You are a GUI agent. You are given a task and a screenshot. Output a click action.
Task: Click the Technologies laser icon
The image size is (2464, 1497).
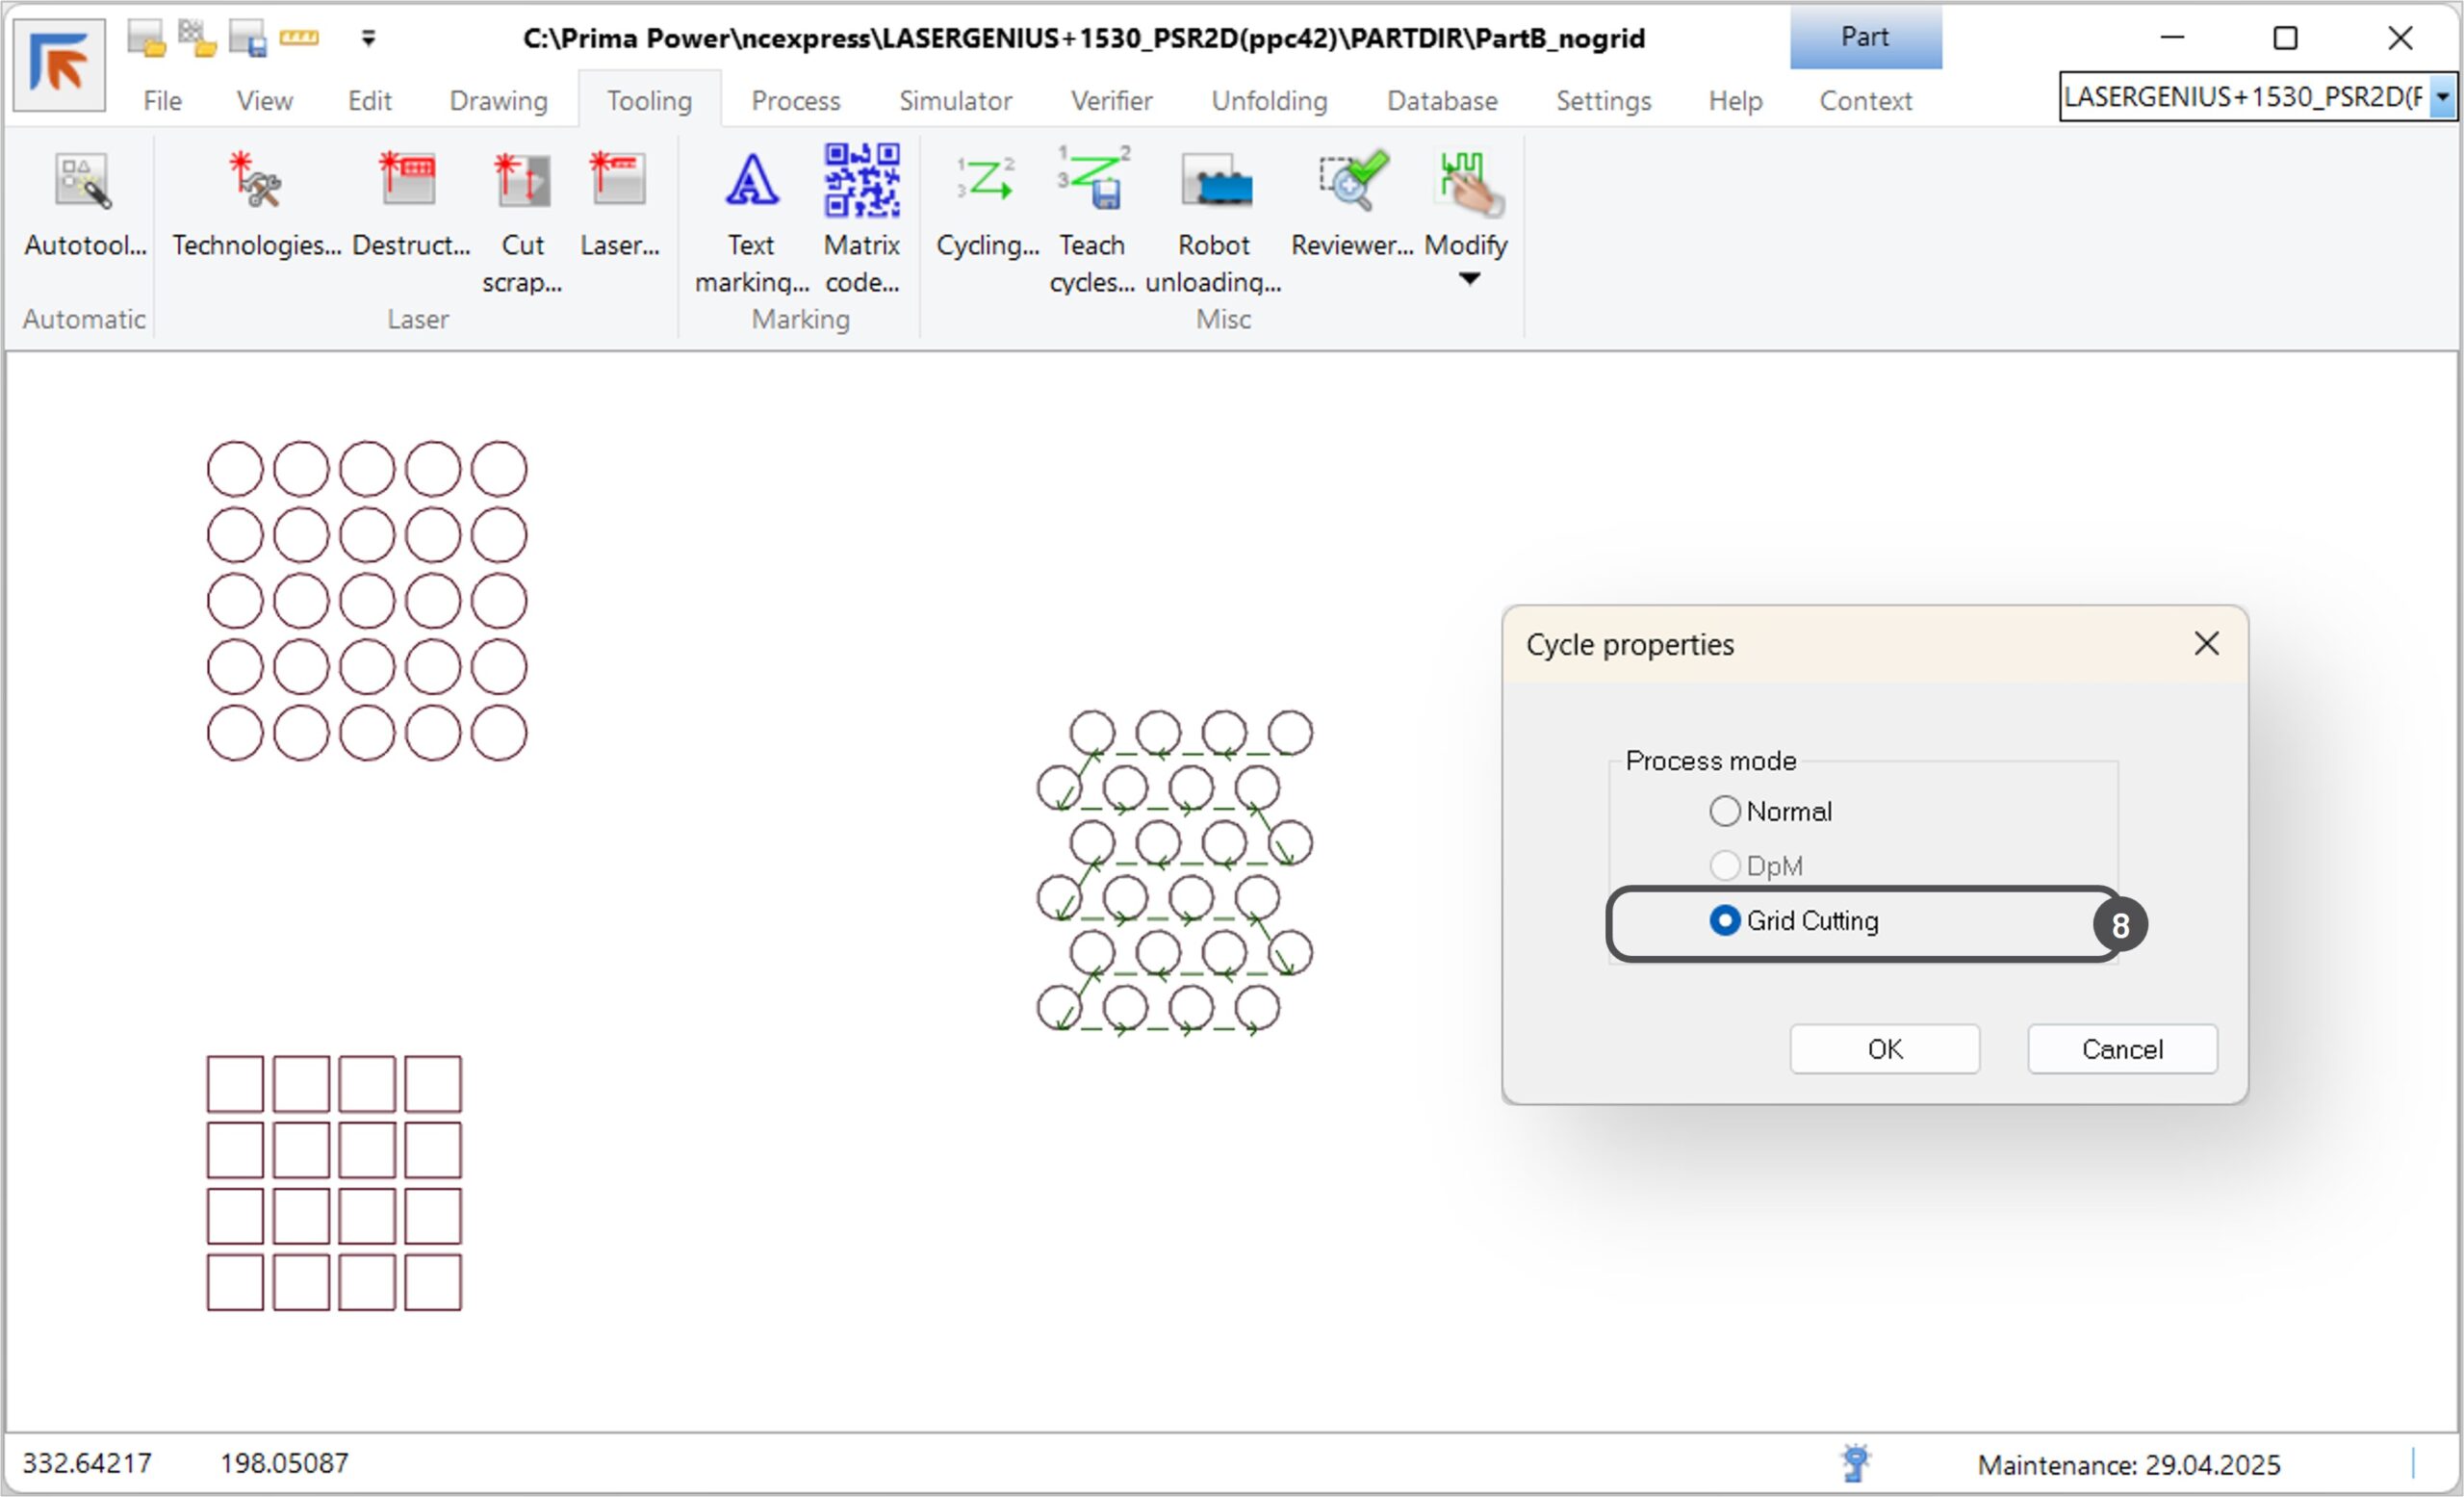[x=256, y=183]
